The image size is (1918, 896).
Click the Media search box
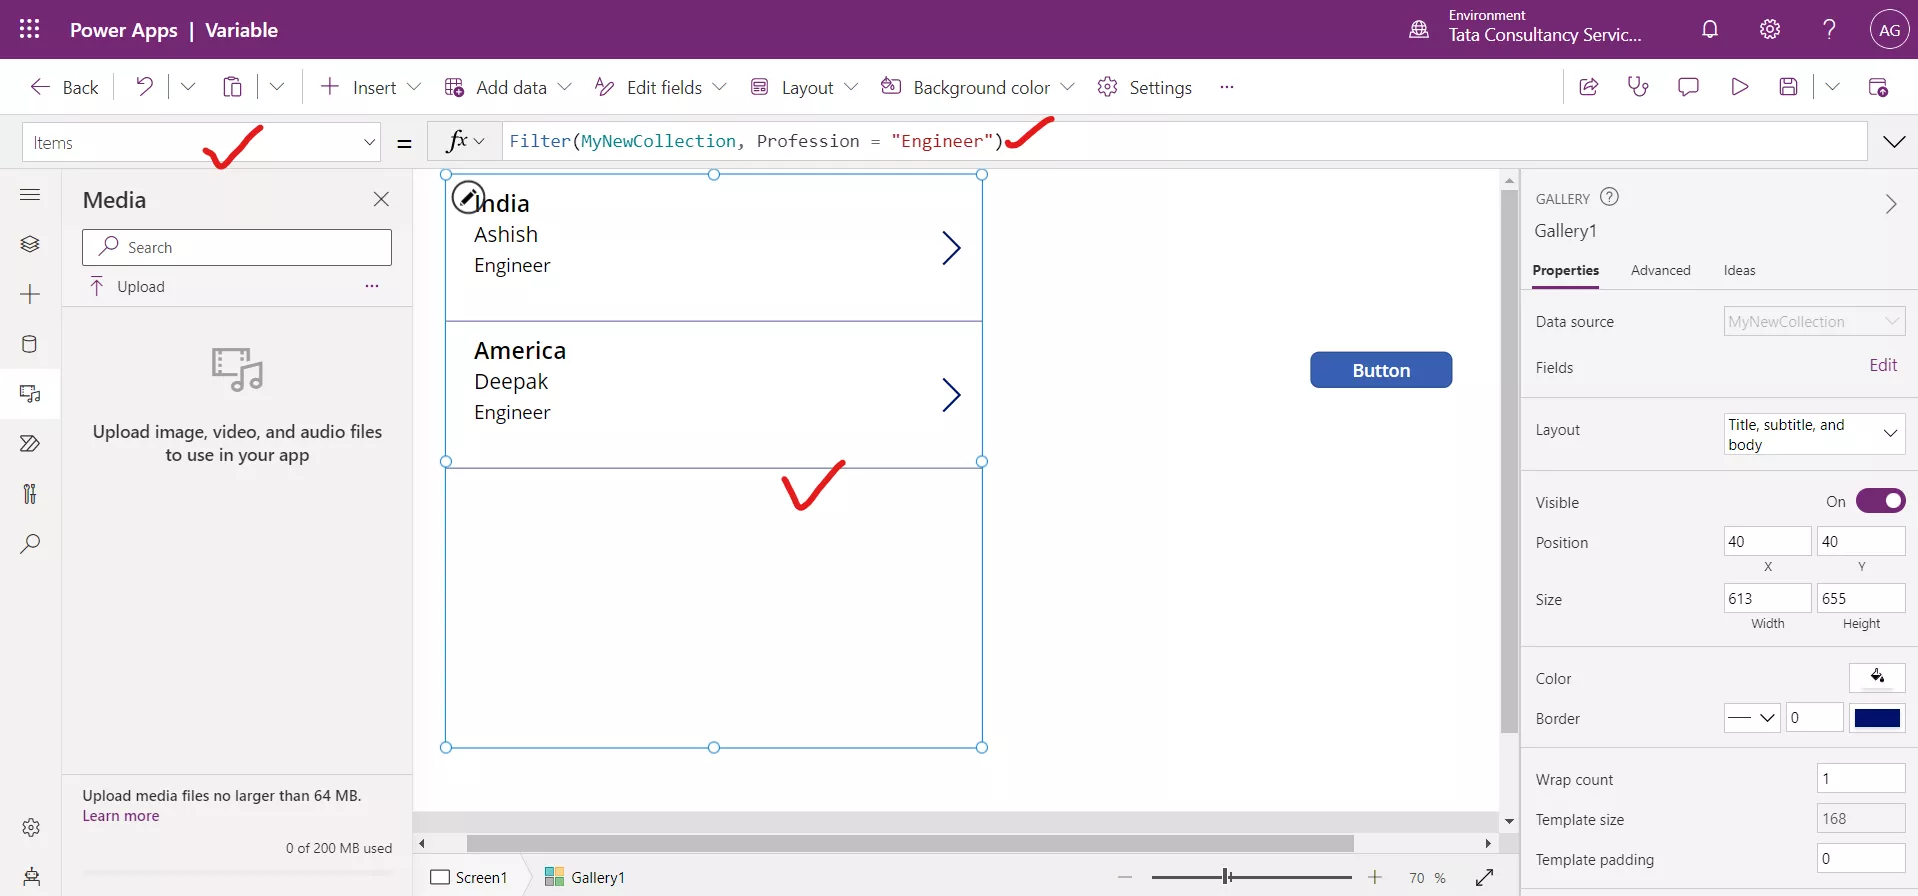[237, 247]
